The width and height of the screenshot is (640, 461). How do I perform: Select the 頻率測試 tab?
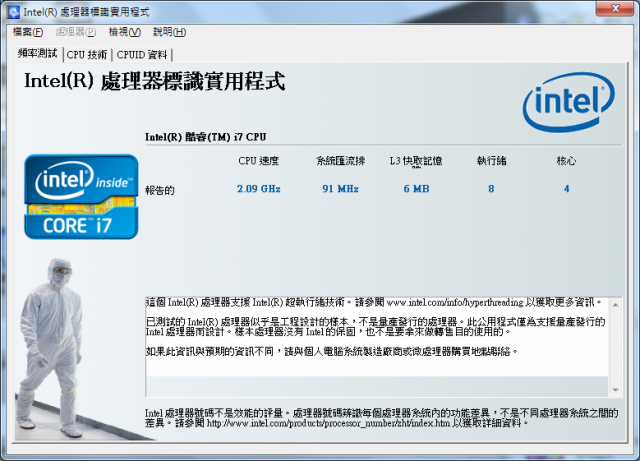(38, 53)
